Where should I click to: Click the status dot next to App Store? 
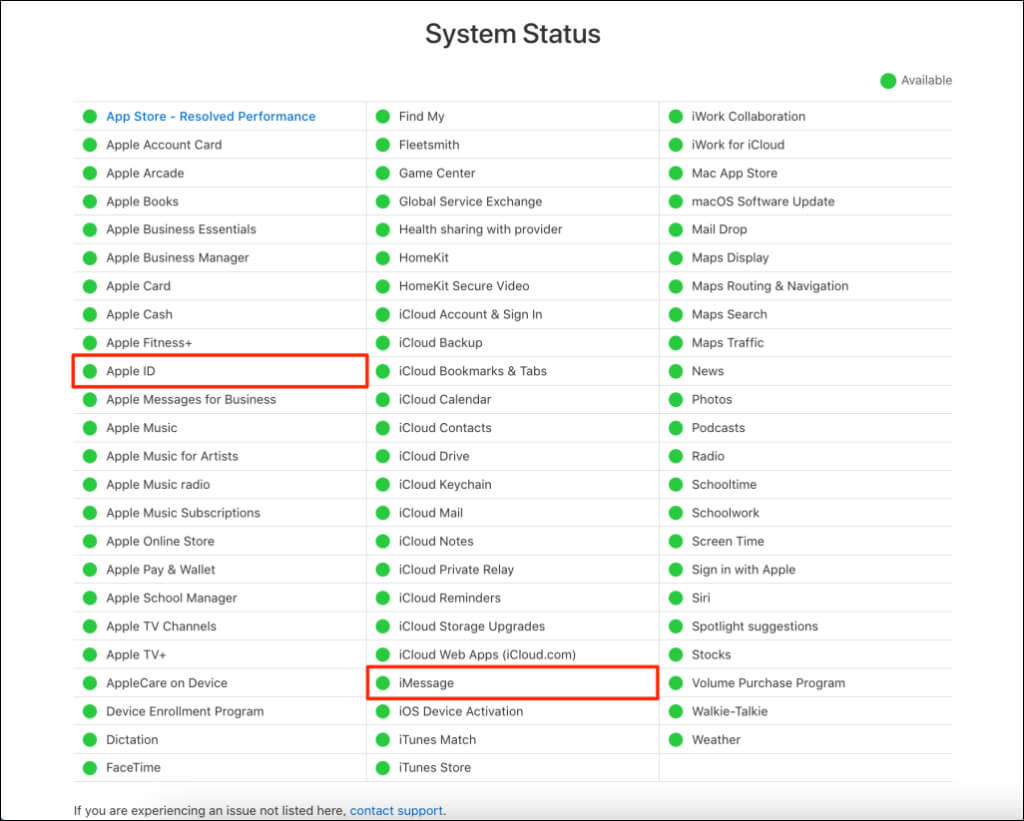(90, 116)
